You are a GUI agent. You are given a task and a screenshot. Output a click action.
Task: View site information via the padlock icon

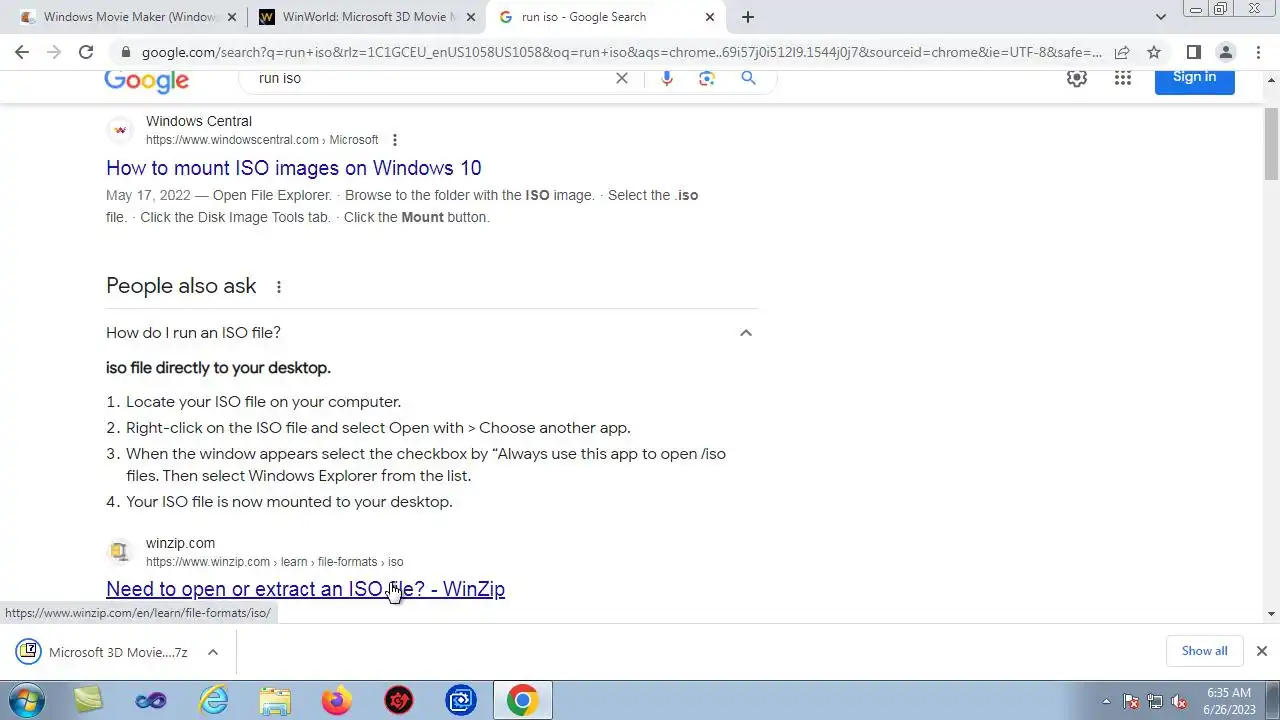coord(125,52)
